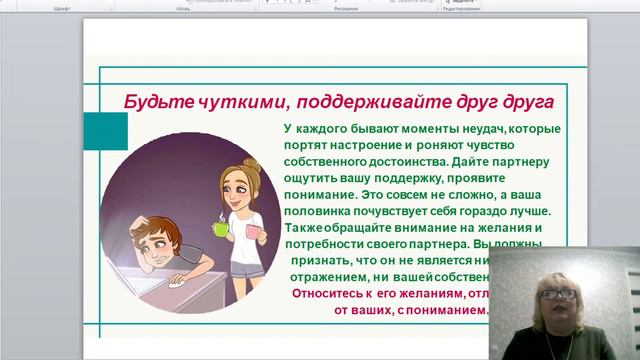Click the slide title 'Будьте чуткими, поддерживайте друг друга'
Screen dimensions: 640x360
click(339, 102)
